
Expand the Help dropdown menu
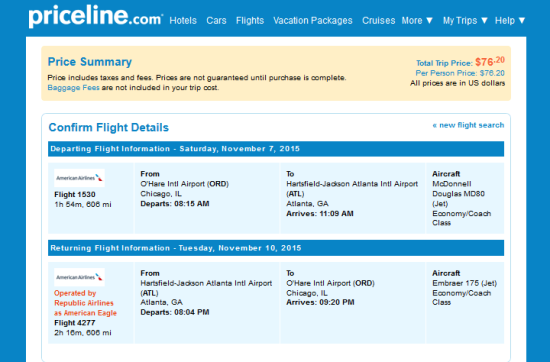click(x=510, y=21)
